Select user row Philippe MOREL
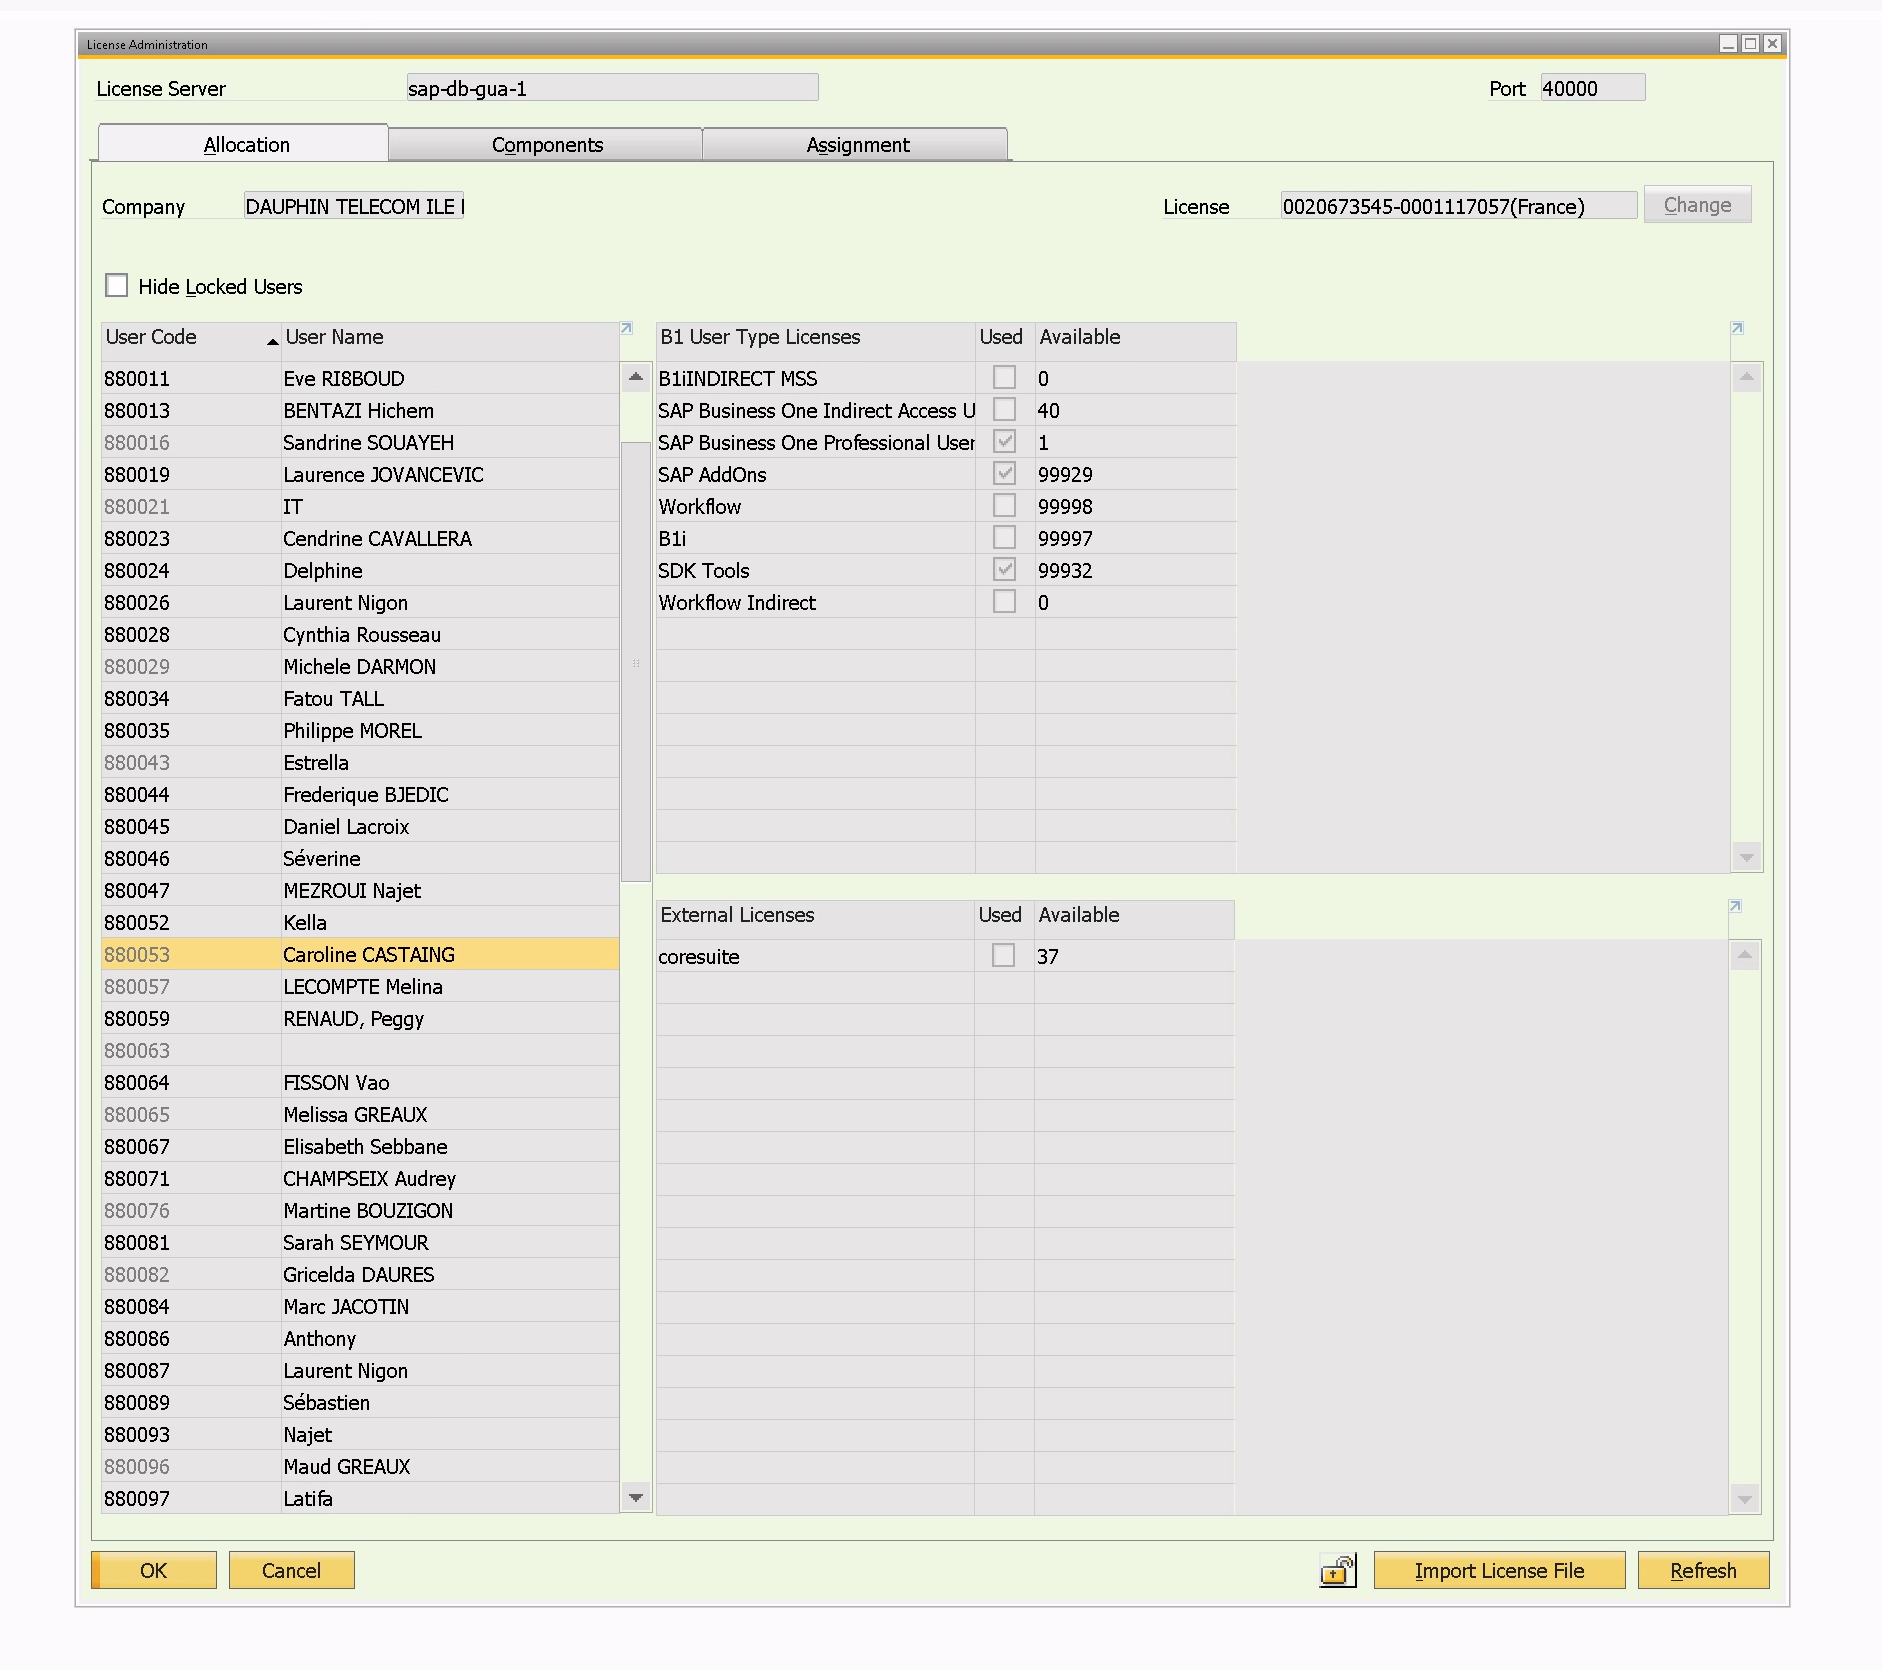This screenshot has width=1882, height=1670. [x=352, y=731]
